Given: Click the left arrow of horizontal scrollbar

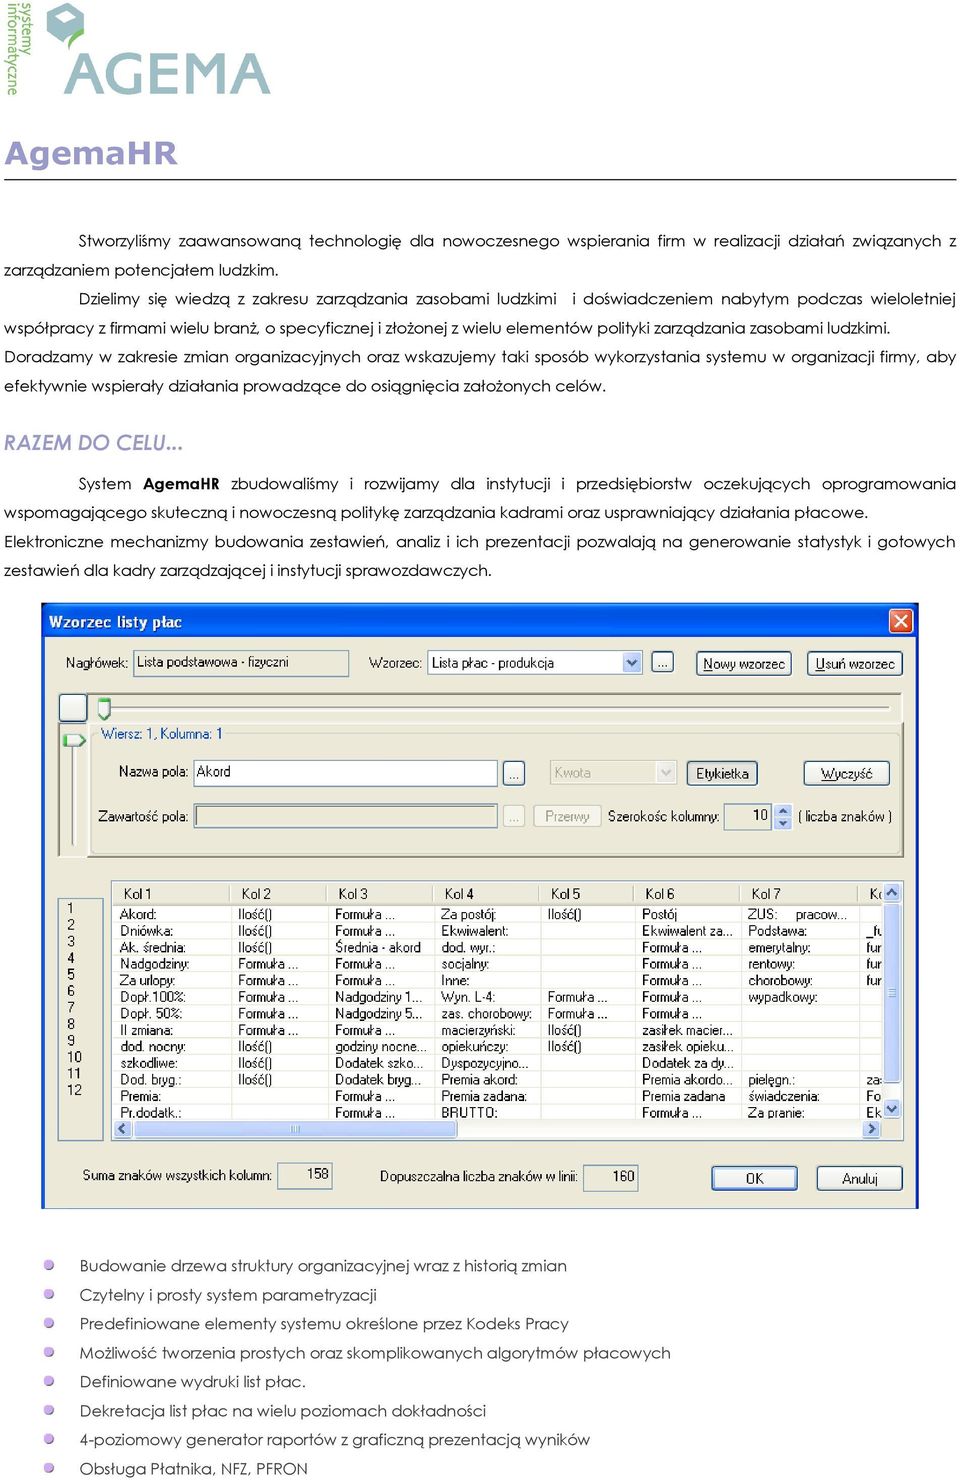Looking at the screenshot, I should (123, 1129).
